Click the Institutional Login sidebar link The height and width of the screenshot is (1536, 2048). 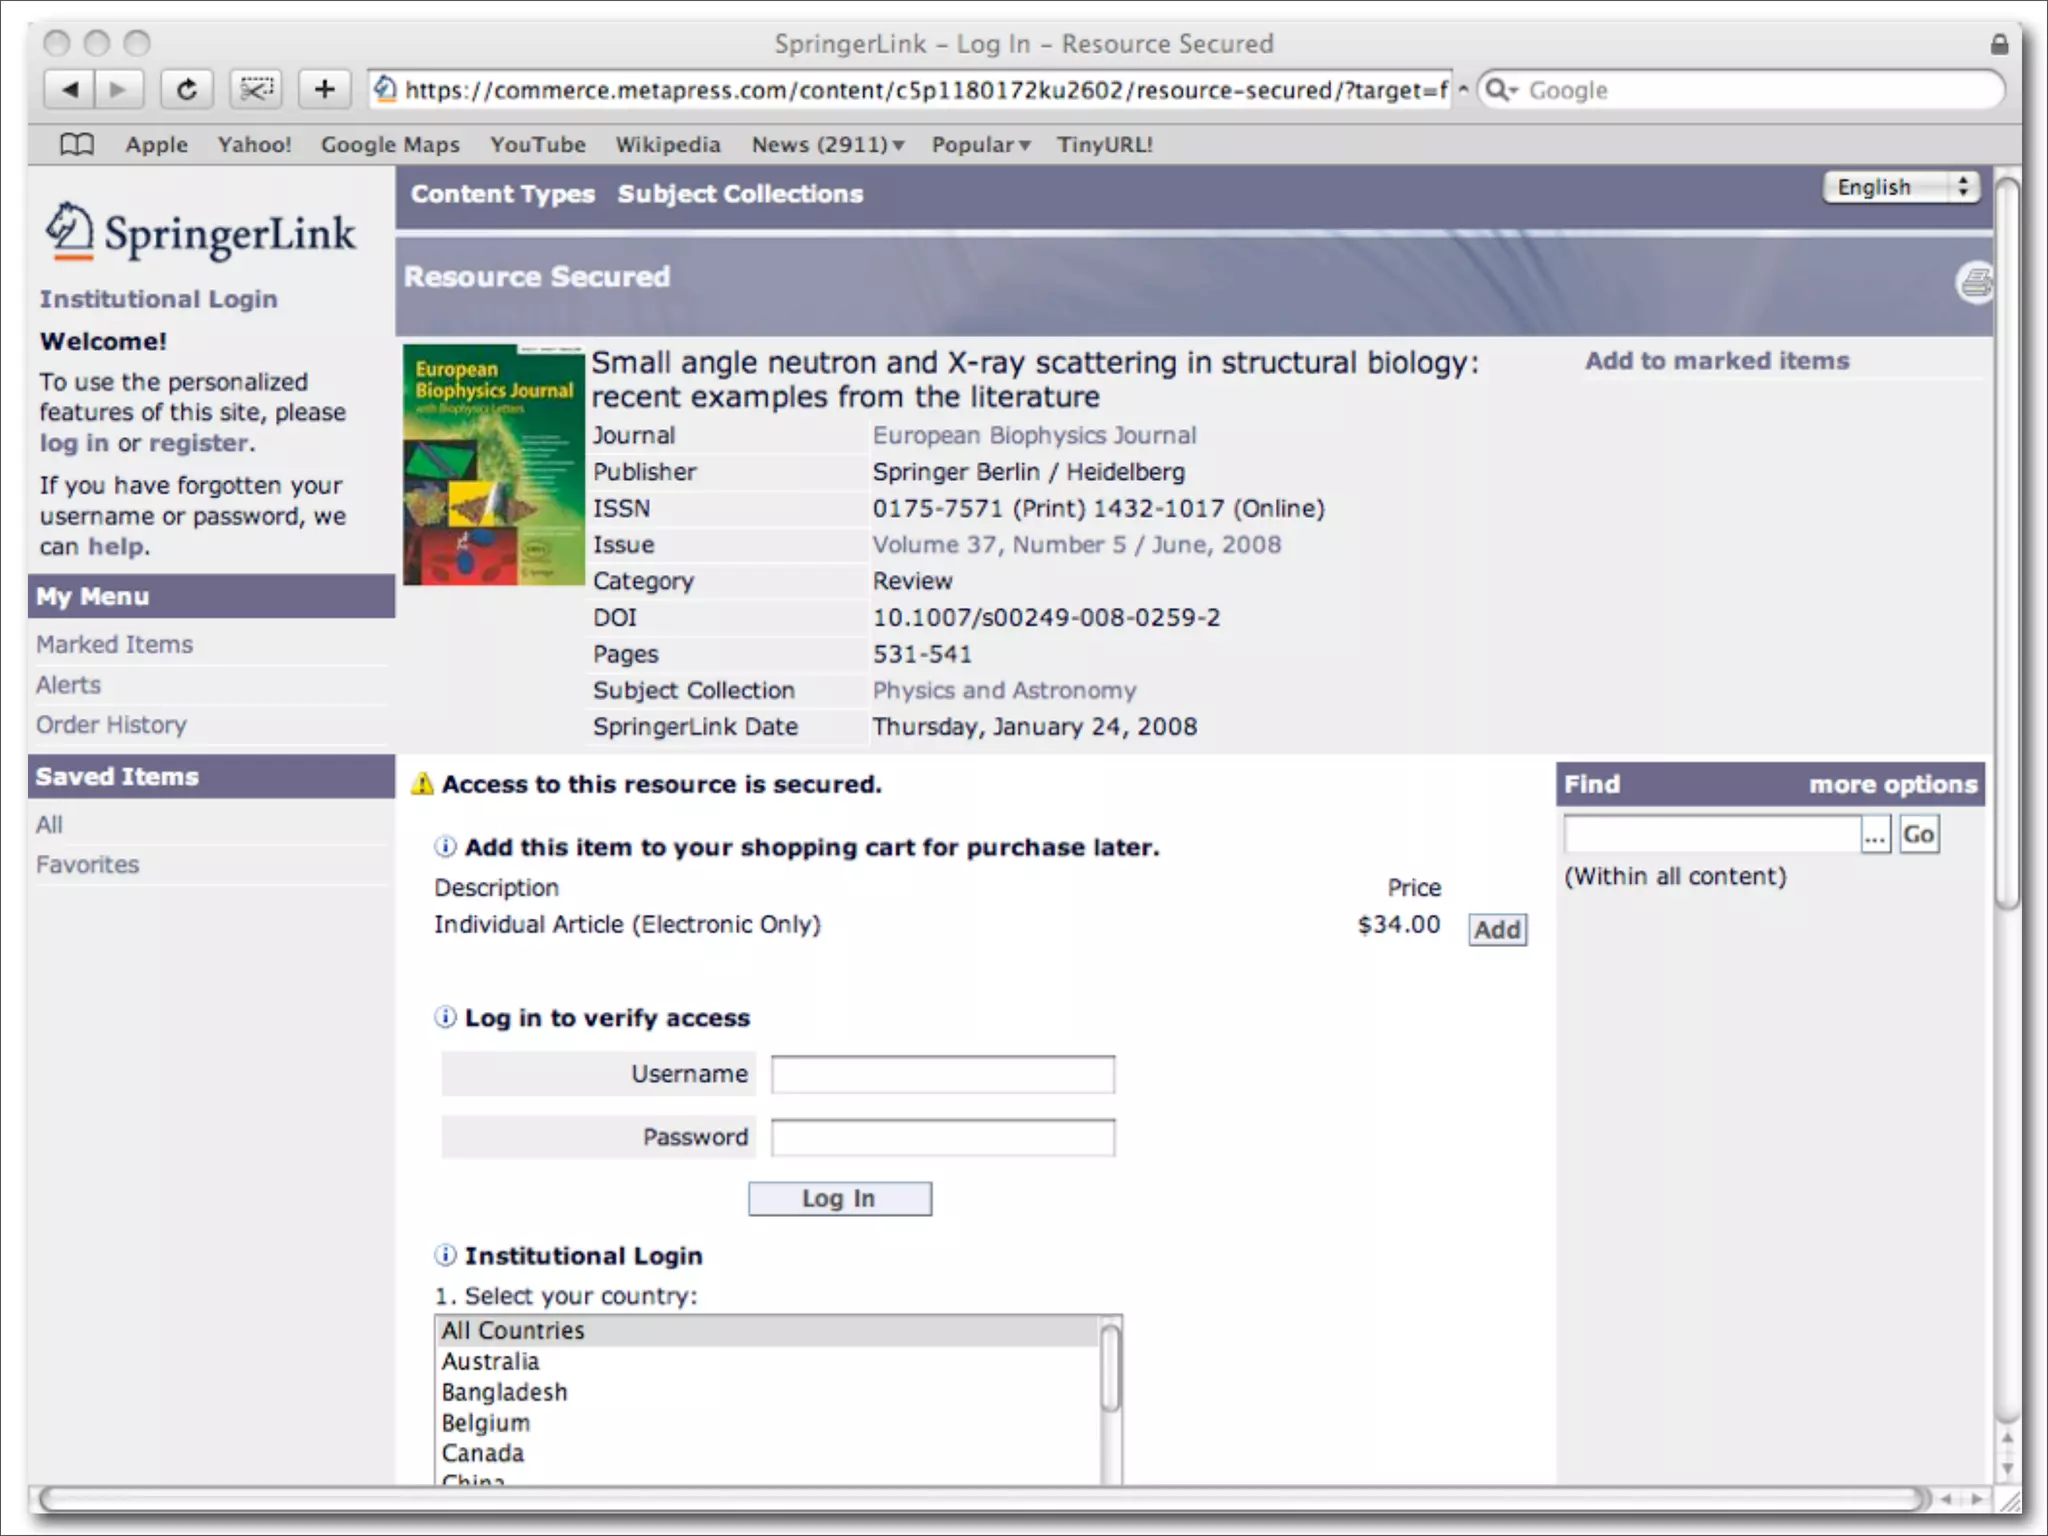tap(158, 299)
